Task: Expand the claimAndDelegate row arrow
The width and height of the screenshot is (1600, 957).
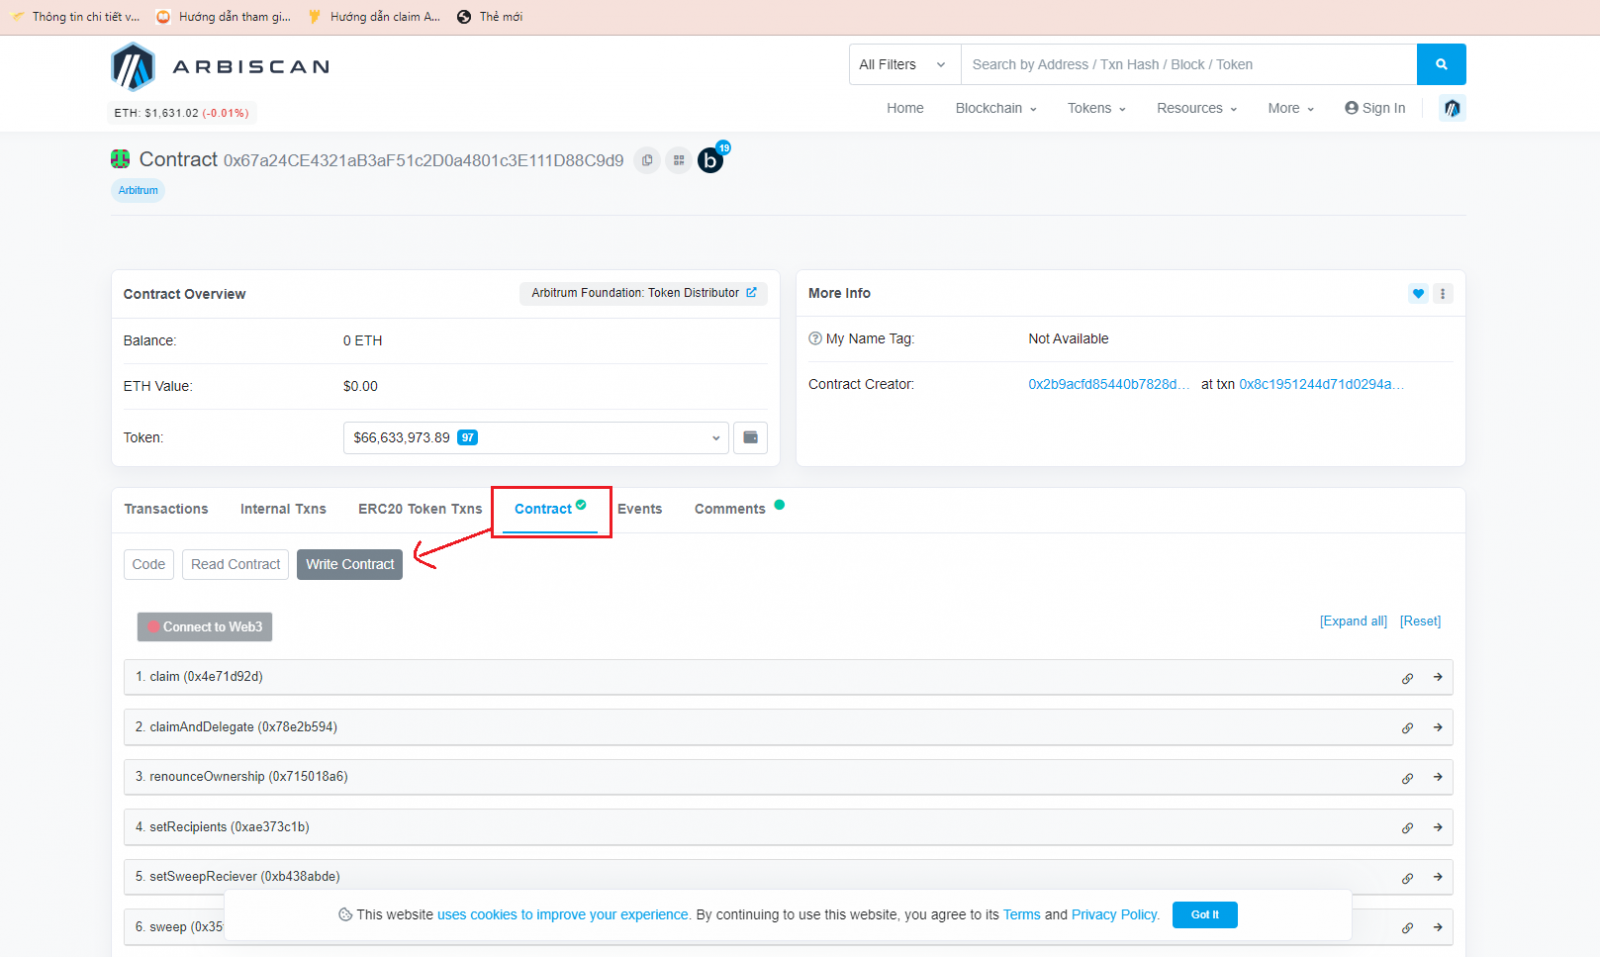Action: 1438,727
